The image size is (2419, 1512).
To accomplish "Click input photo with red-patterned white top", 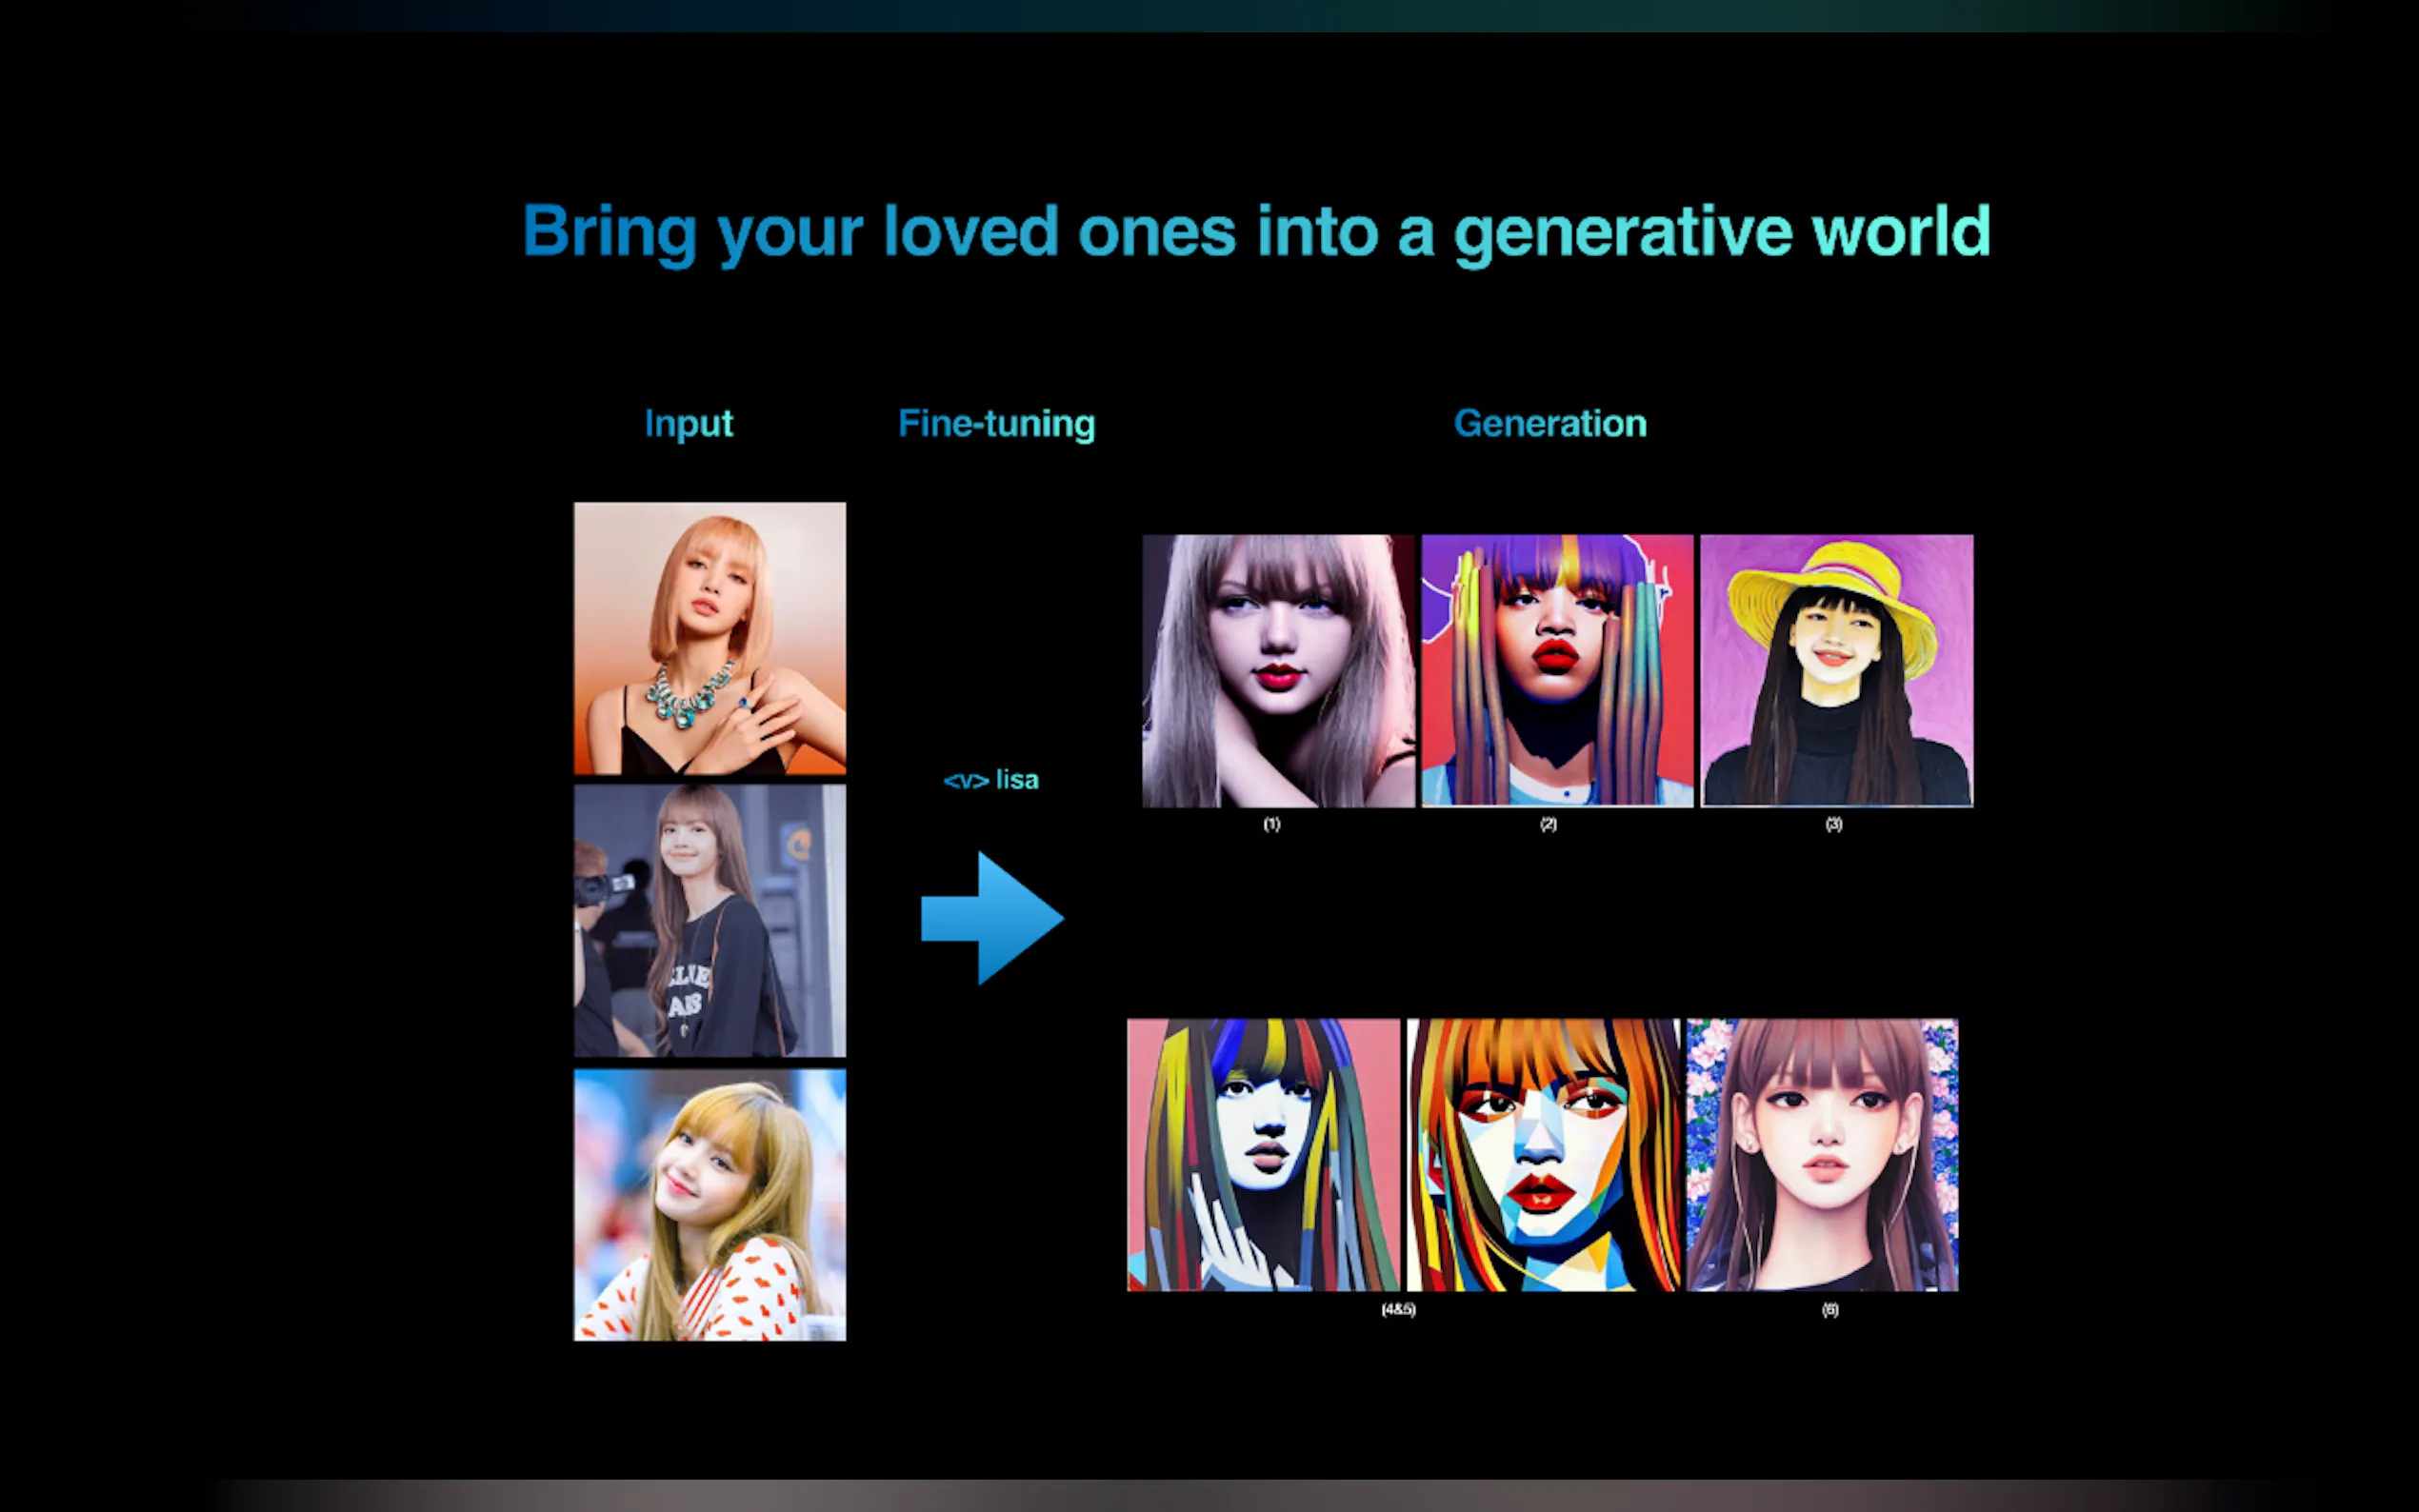I will click(x=709, y=1205).
